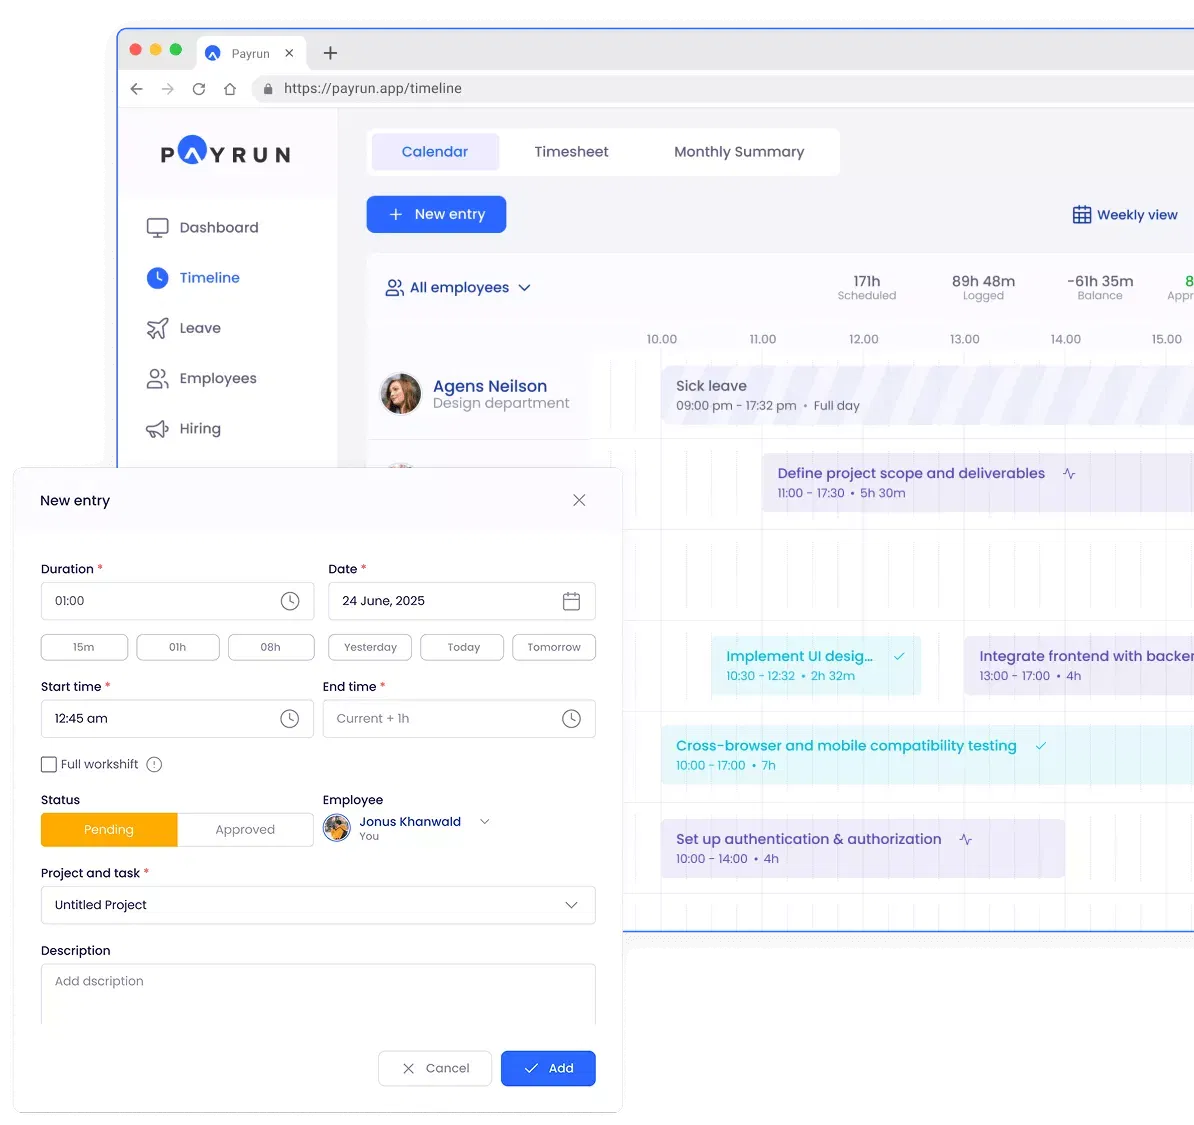Click the clock icon in End time field
The height and width of the screenshot is (1125, 1194).
(571, 719)
